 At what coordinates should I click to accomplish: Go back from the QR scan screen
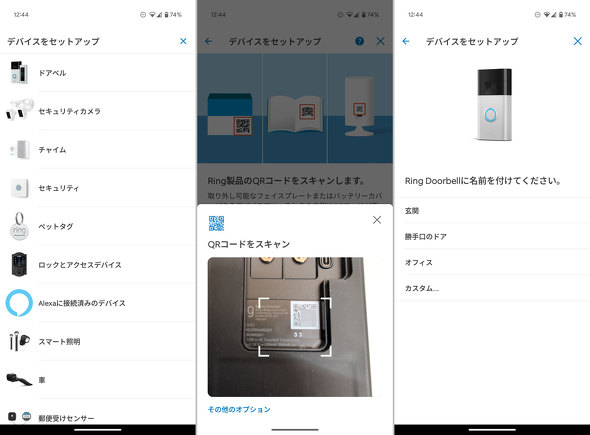click(x=208, y=41)
